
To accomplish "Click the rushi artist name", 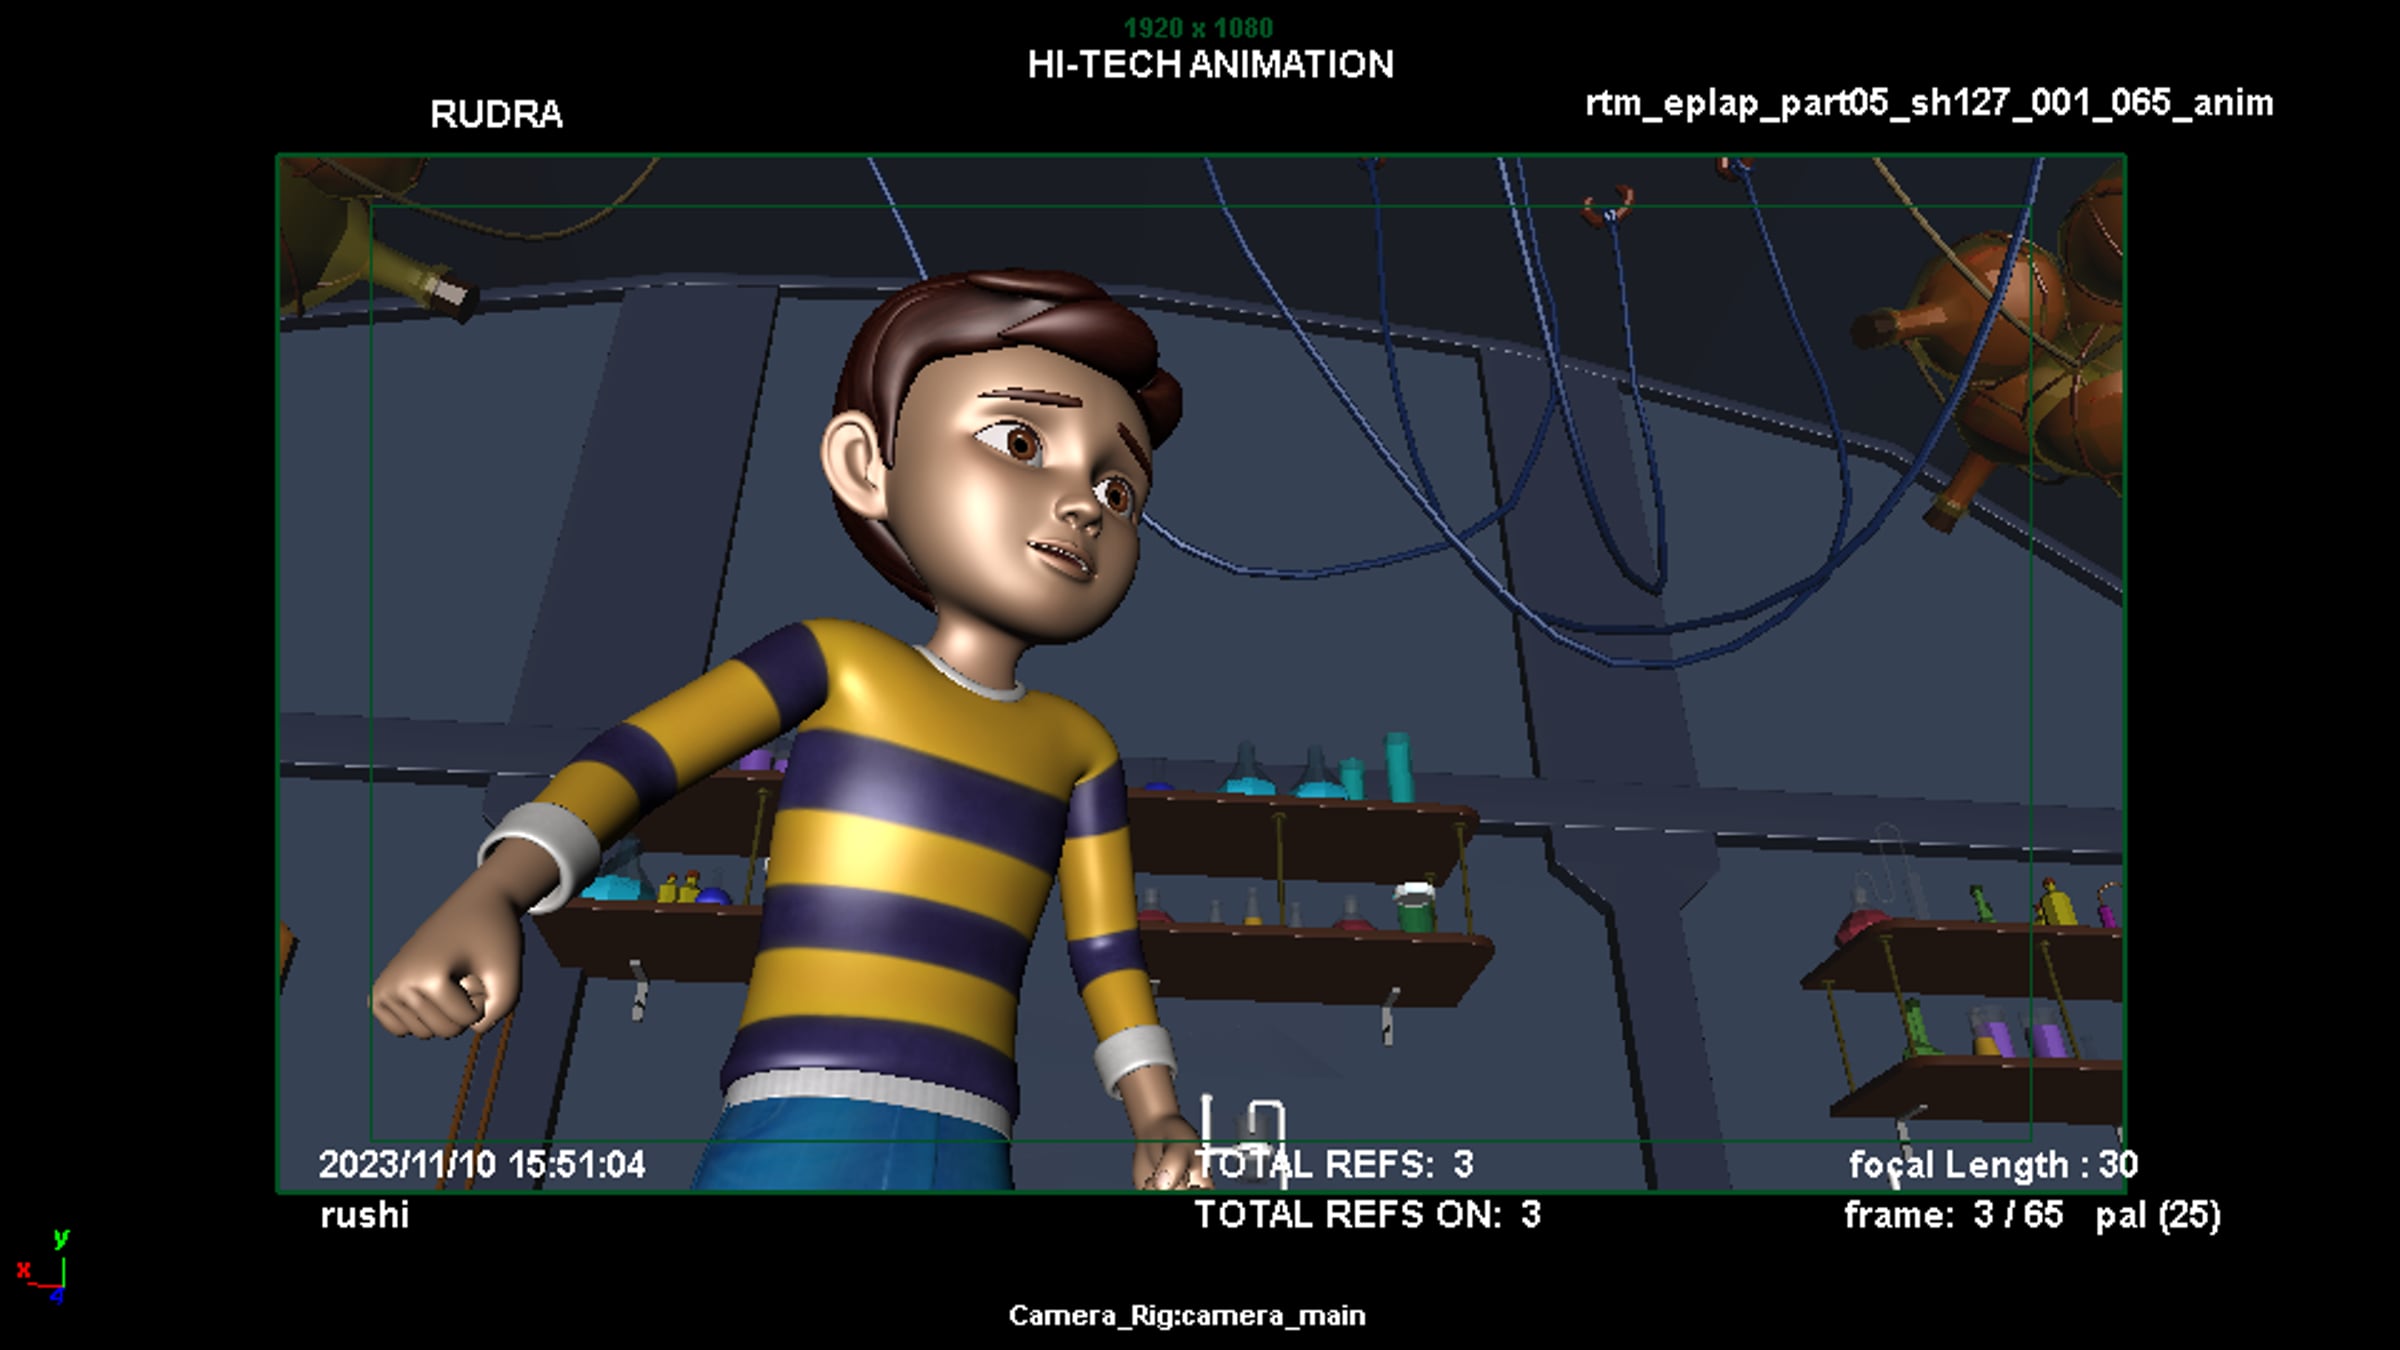I will pyautogui.click(x=364, y=1215).
